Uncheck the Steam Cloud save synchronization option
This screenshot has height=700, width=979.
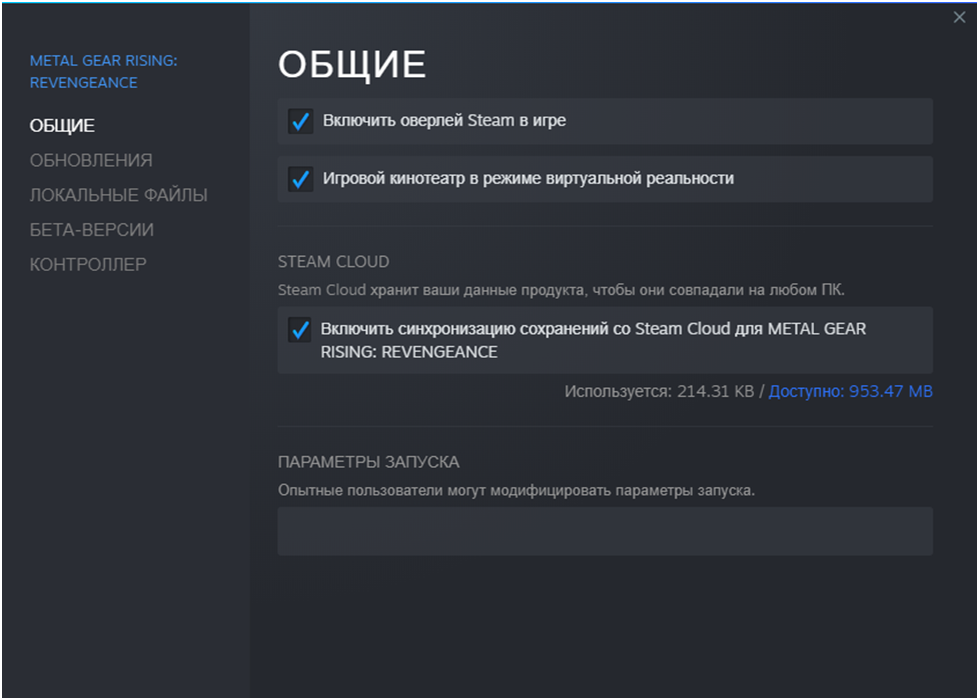[300, 330]
